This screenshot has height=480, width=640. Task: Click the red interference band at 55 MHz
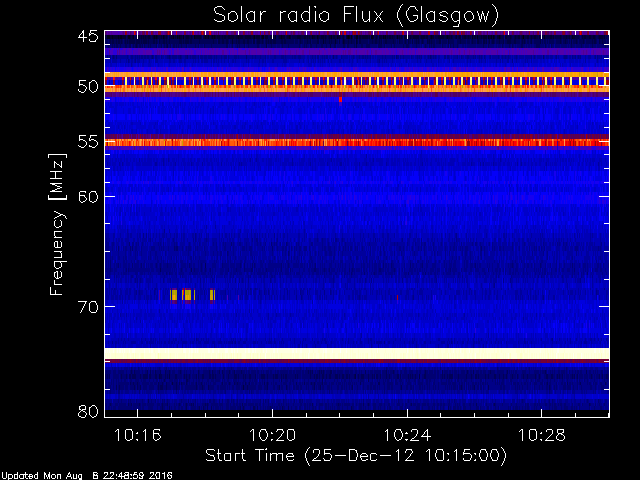pos(357,142)
